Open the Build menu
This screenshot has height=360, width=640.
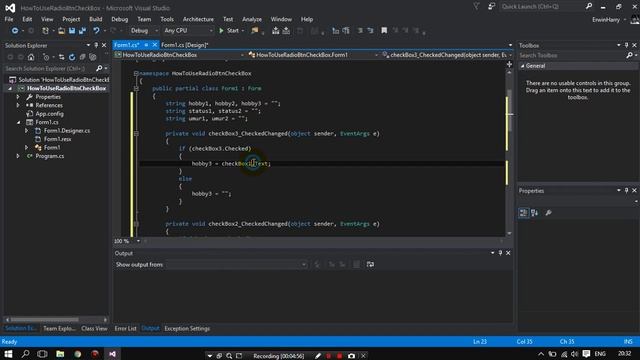tap(96, 19)
